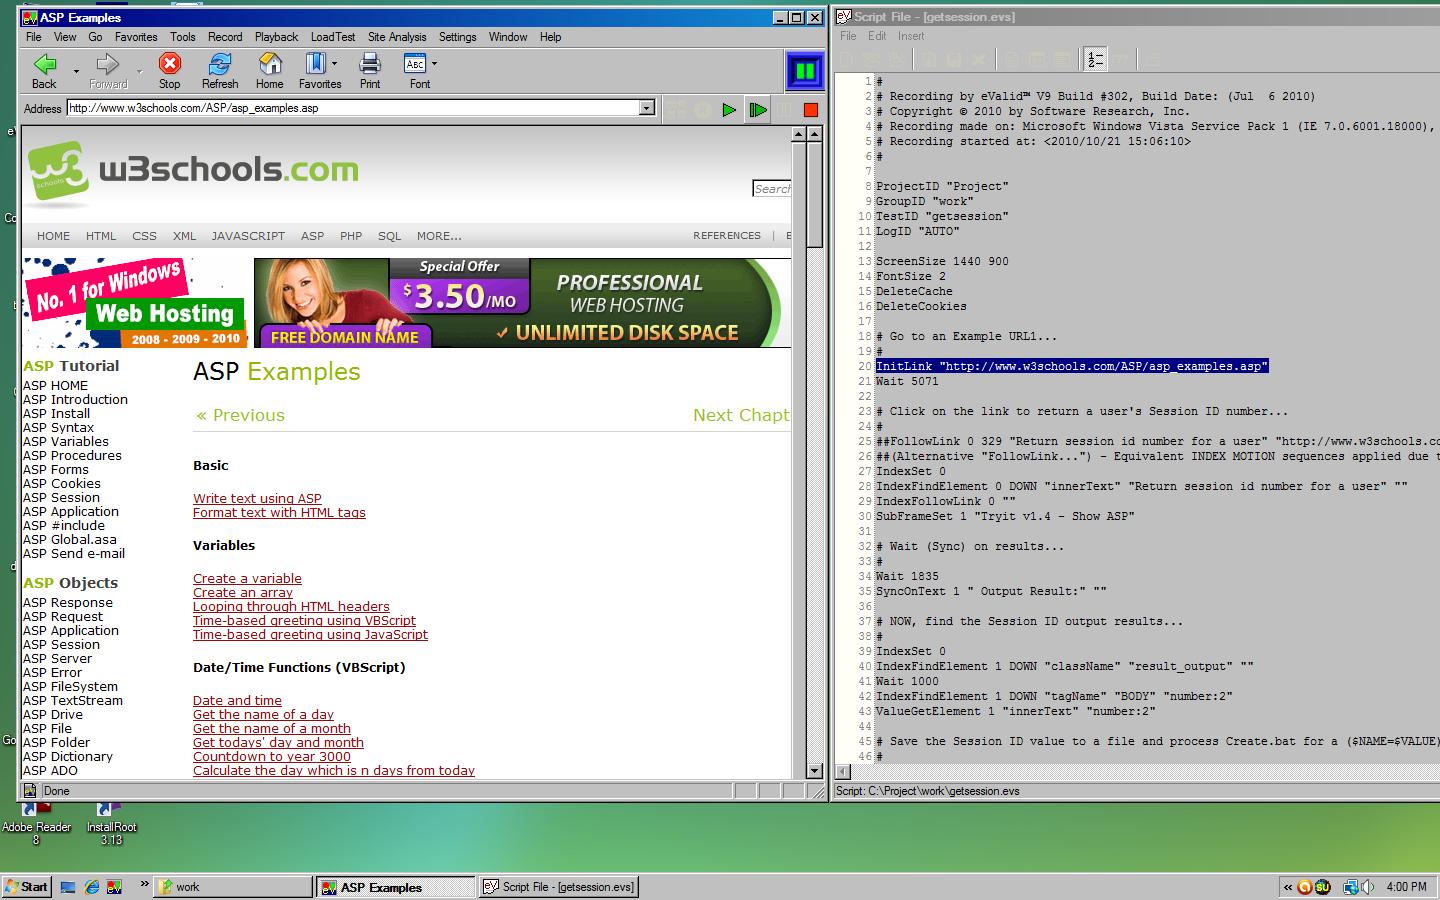This screenshot has height=900, width=1440.
Task: Open the JAVASCRIPT site navigation item
Action: coord(248,236)
